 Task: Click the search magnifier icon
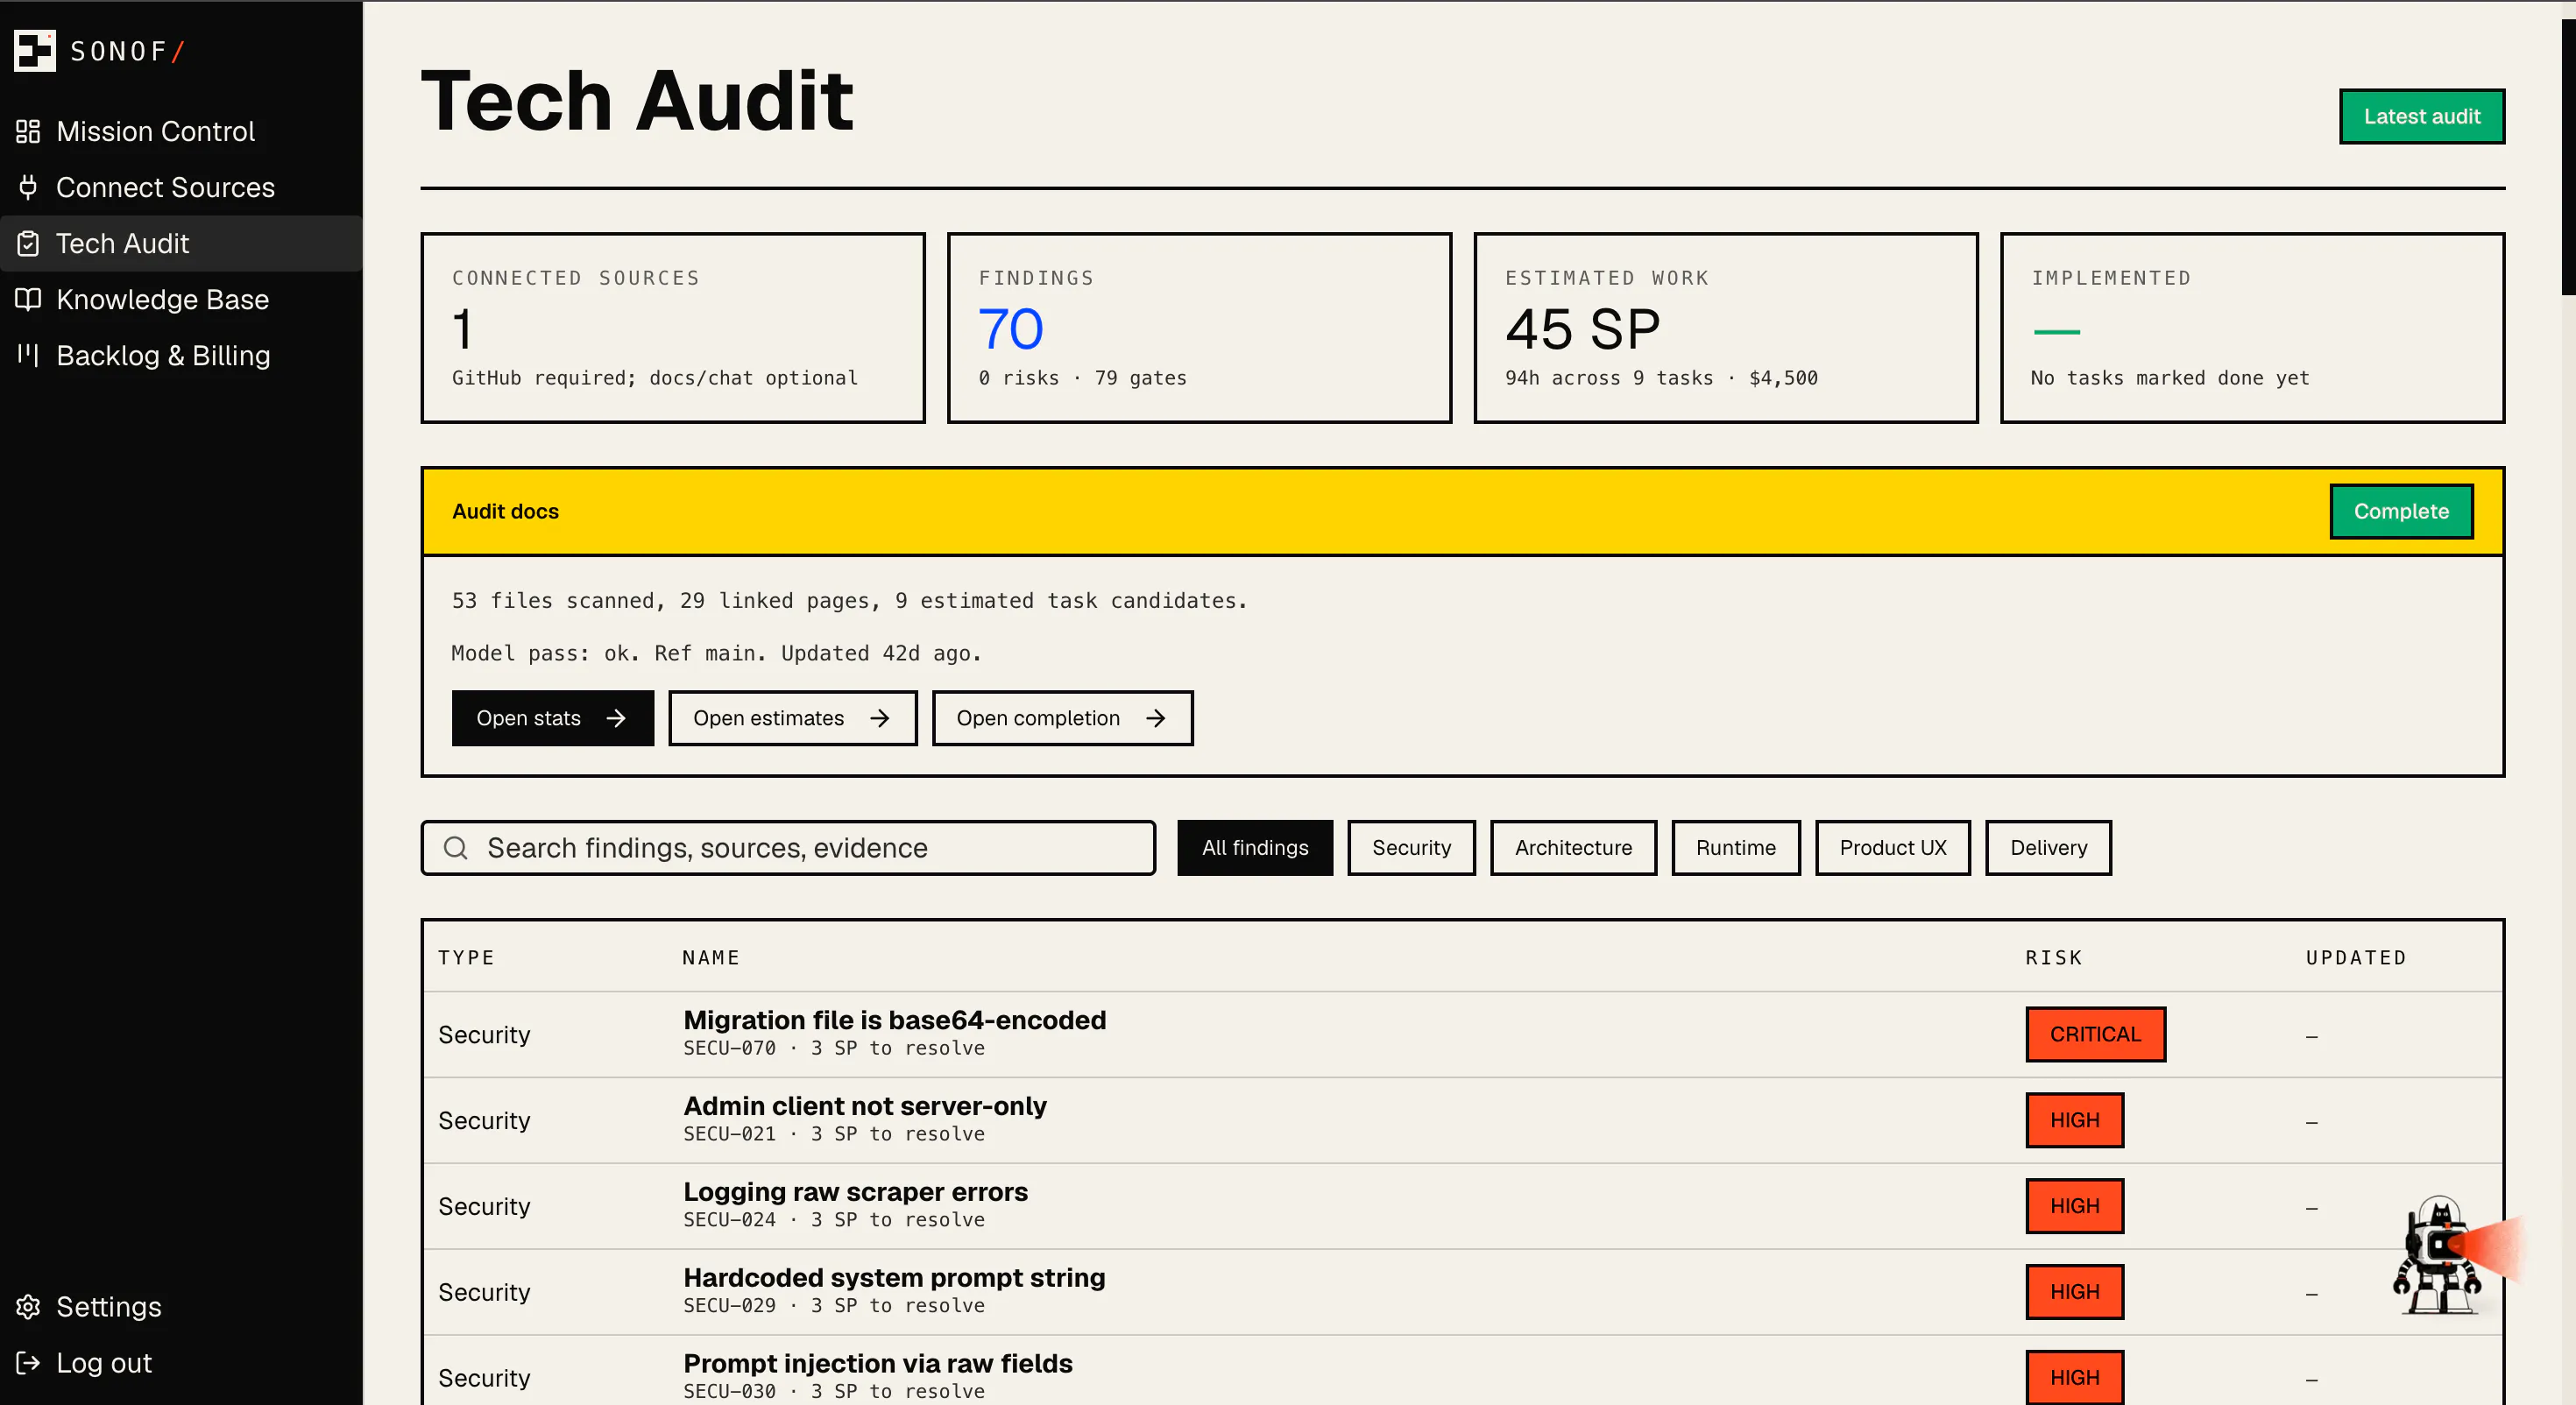pyautogui.click(x=456, y=848)
